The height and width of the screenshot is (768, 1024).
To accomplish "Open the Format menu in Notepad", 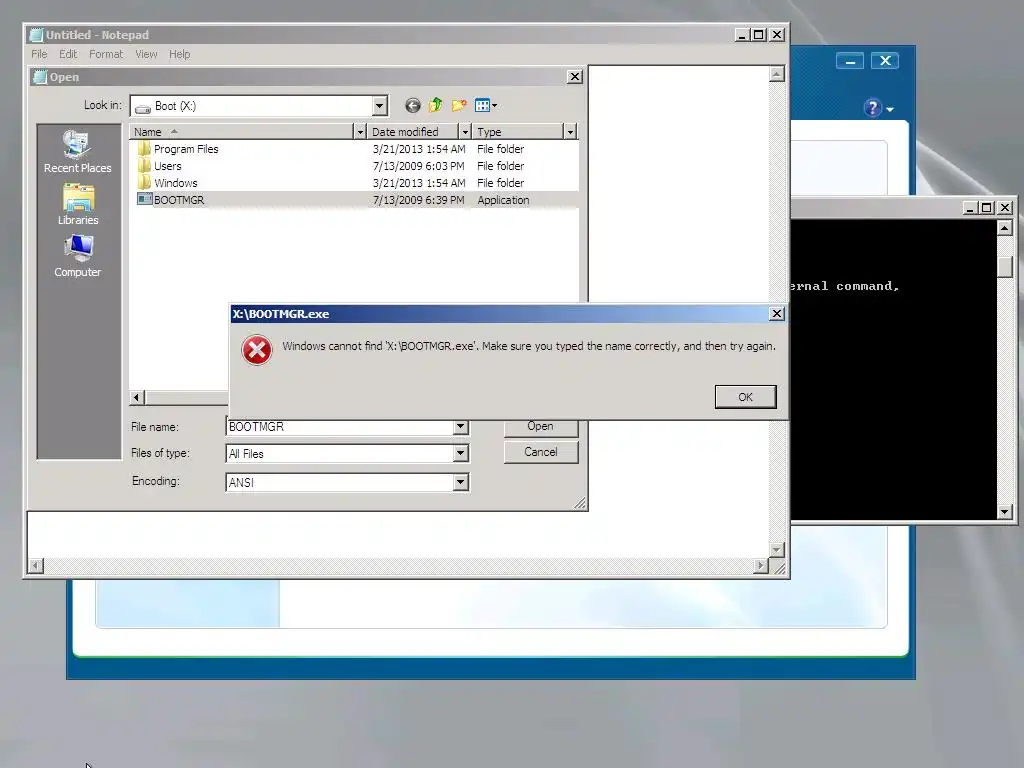I will click(106, 54).
